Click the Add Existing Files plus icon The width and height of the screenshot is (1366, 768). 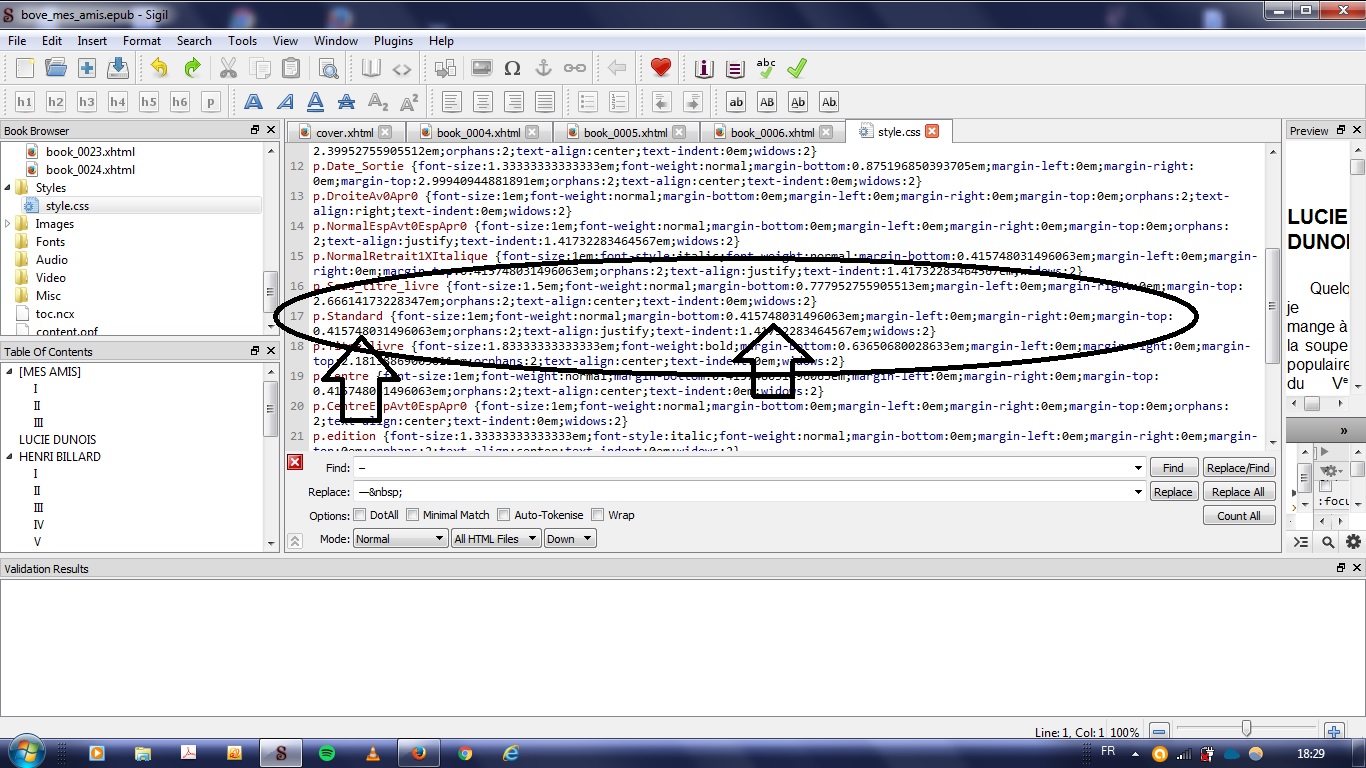87,68
